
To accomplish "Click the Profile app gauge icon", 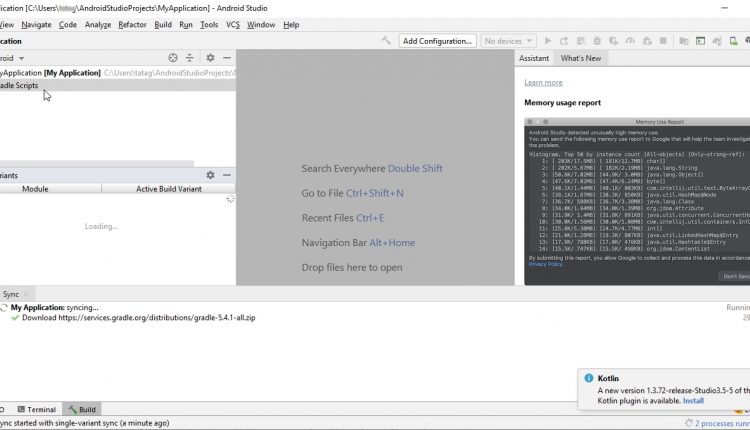I will tap(630, 41).
